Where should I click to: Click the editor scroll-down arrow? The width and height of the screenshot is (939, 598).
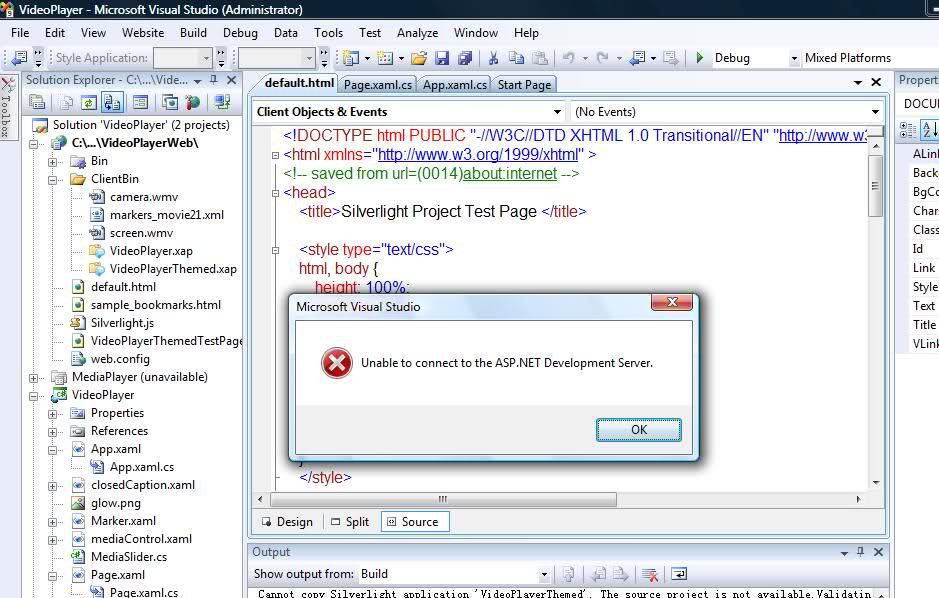click(x=876, y=482)
